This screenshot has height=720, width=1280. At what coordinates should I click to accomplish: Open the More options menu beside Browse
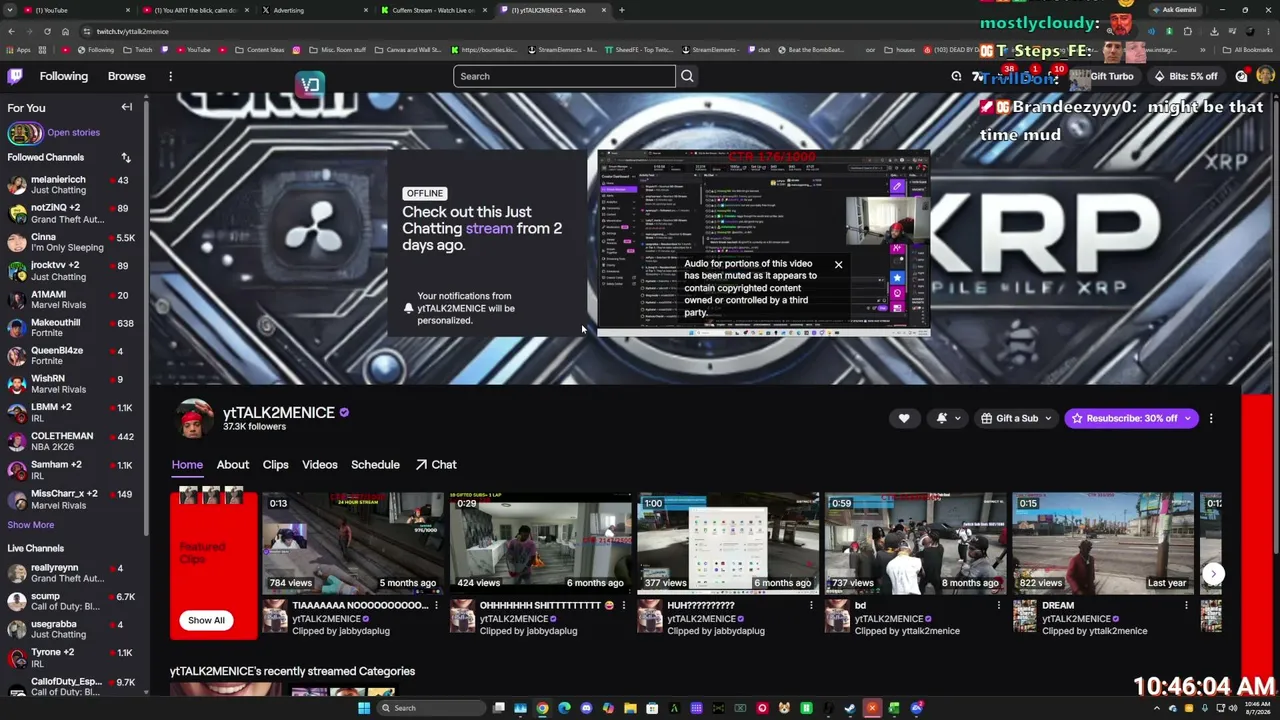coord(170,76)
